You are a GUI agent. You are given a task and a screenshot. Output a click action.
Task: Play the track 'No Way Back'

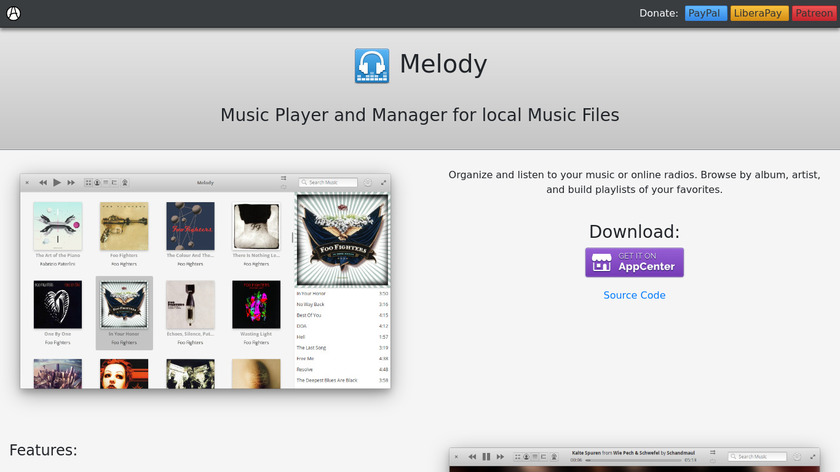click(x=342, y=304)
